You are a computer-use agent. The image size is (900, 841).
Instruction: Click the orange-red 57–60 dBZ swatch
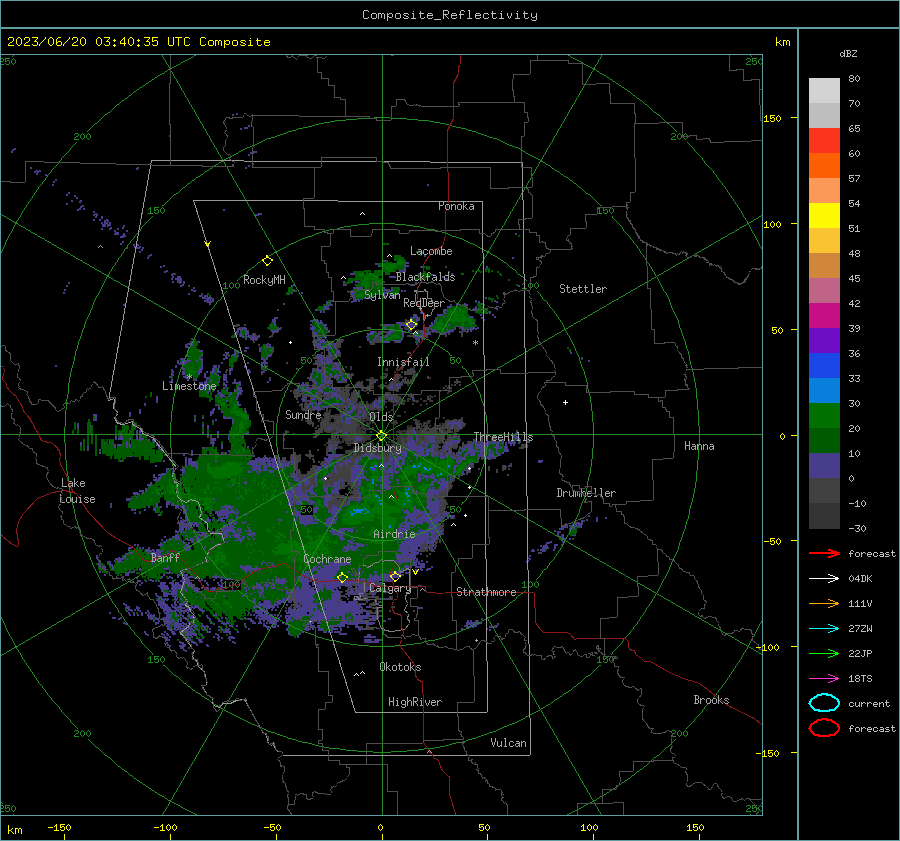(824, 166)
